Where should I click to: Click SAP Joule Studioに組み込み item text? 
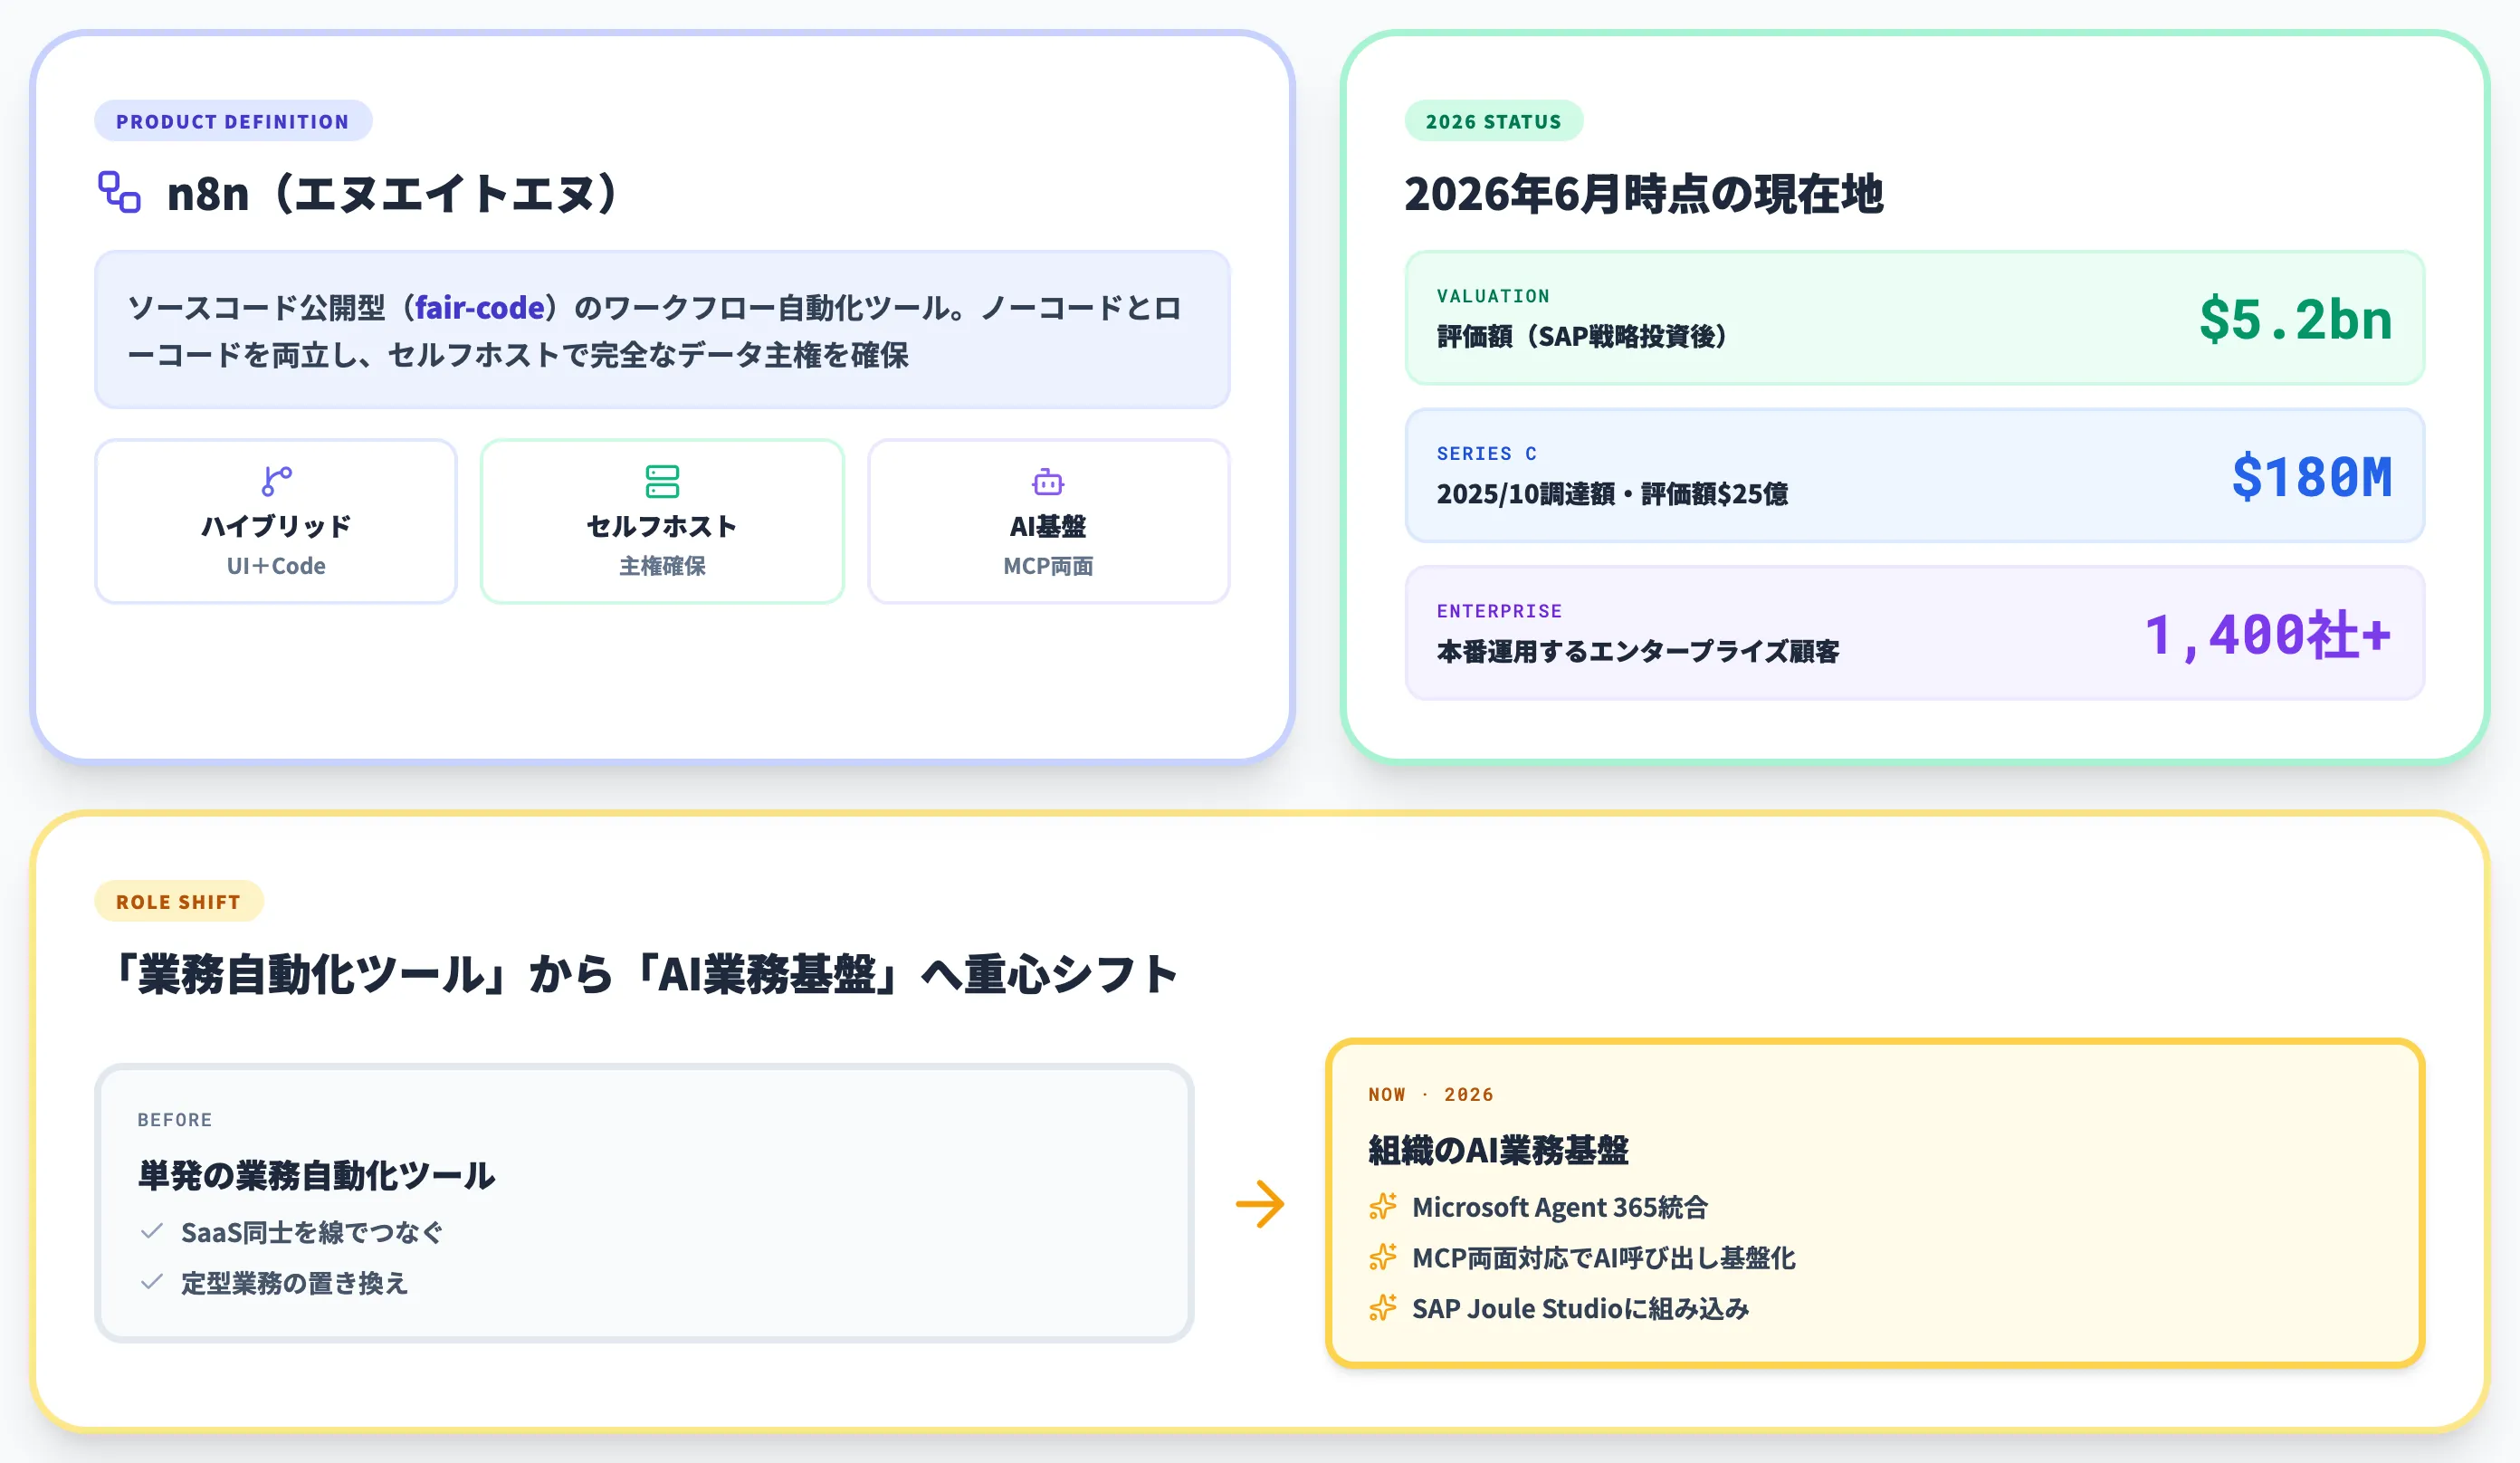coord(1580,1309)
